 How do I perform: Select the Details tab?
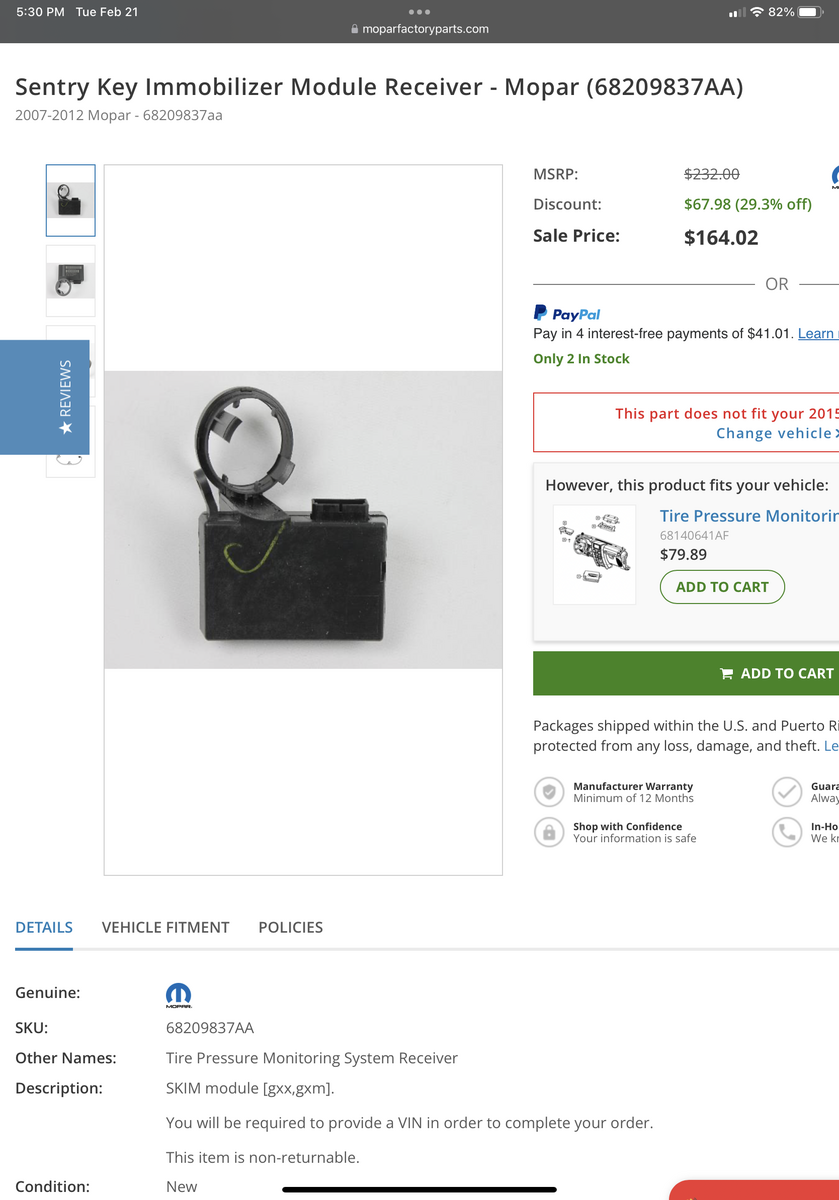click(44, 927)
